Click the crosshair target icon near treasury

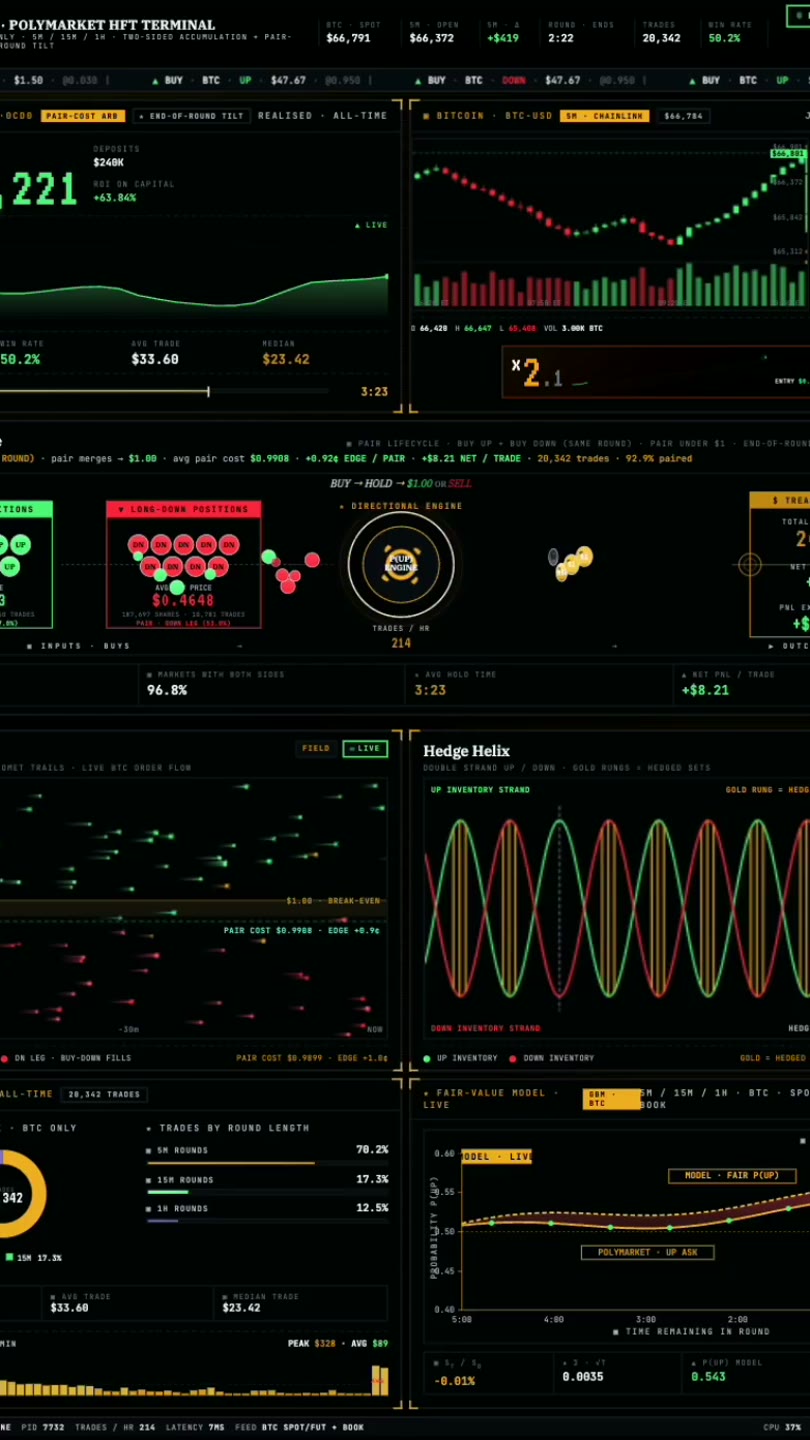749,565
